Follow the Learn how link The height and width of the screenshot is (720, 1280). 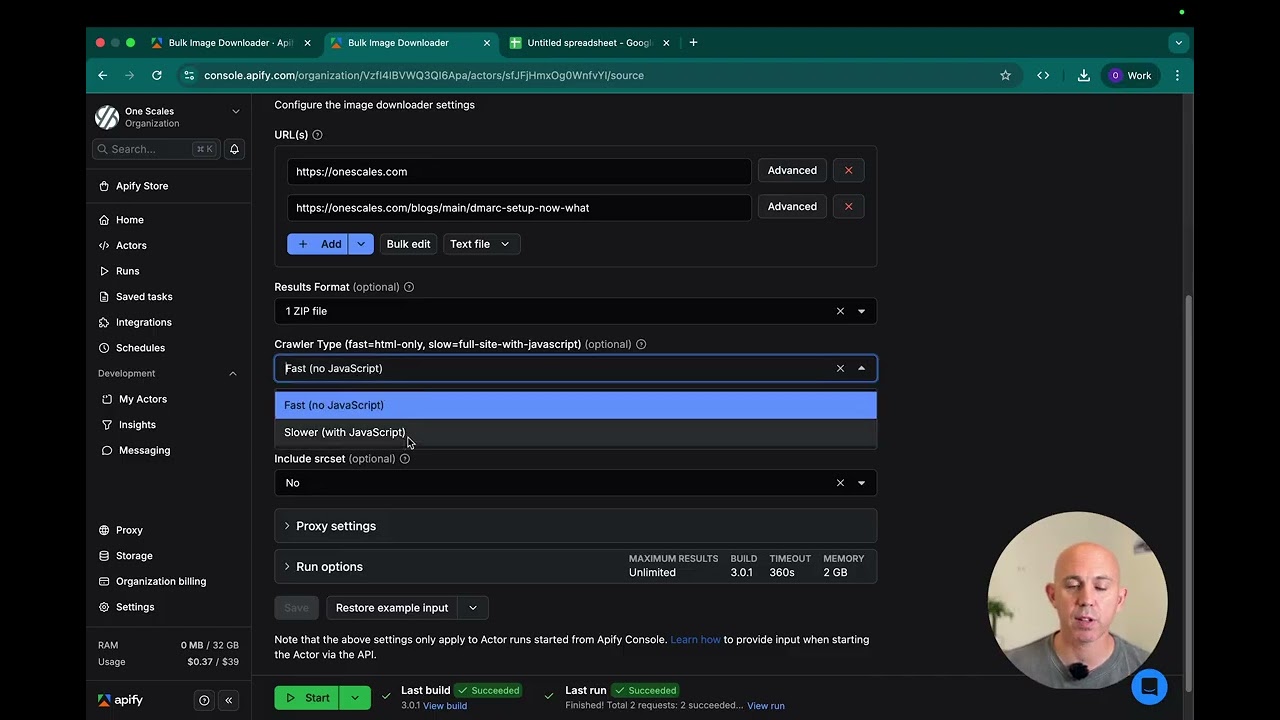[x=695, y=640]
